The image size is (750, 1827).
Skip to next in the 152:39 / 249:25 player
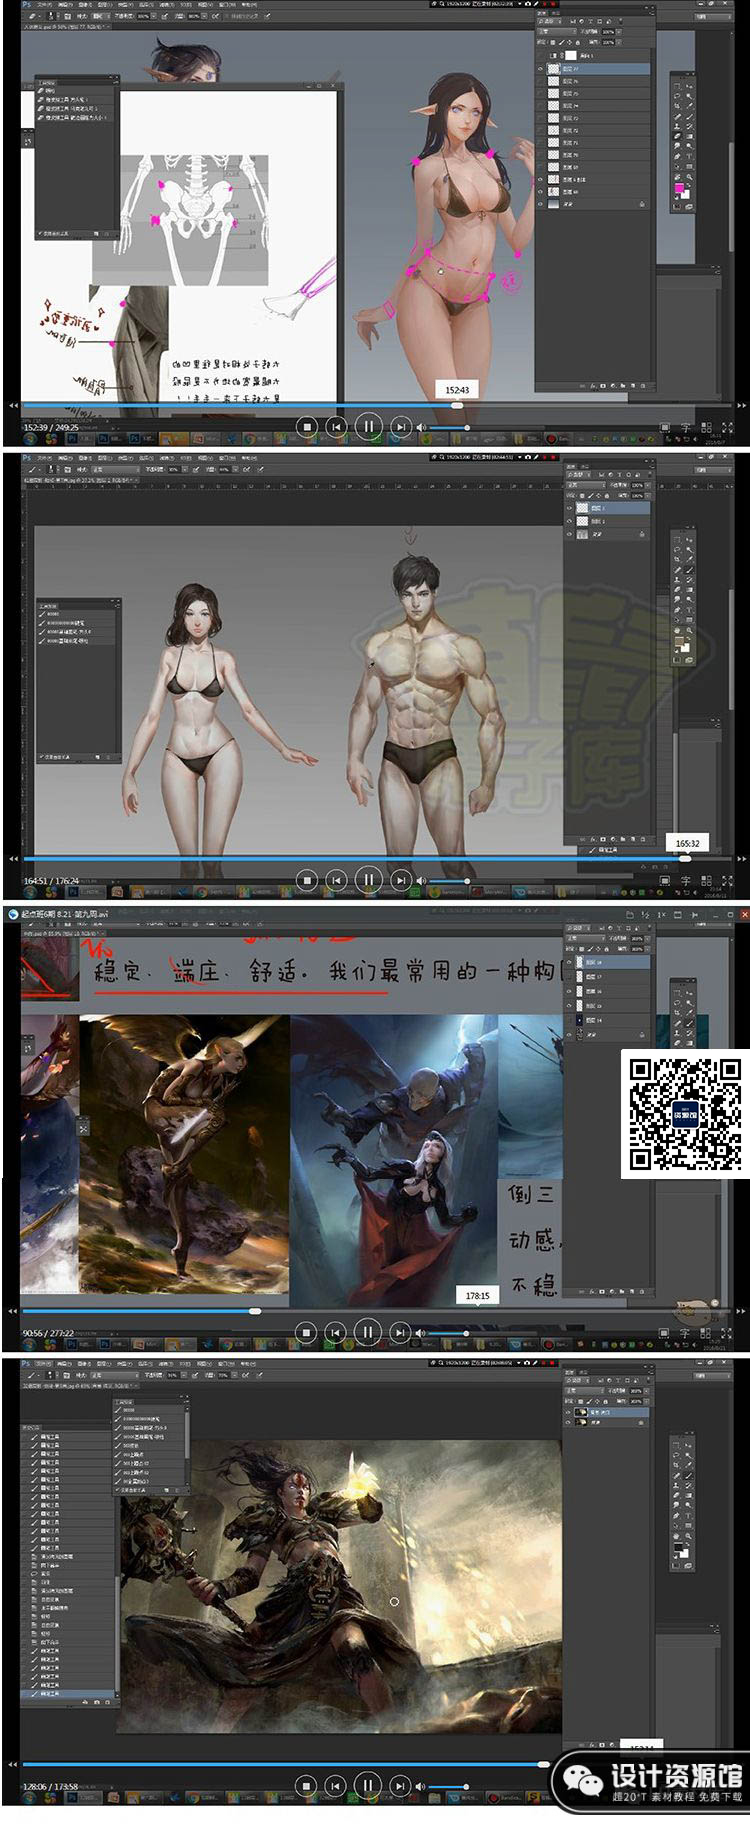pyautogui.click(x=400, y=426)
